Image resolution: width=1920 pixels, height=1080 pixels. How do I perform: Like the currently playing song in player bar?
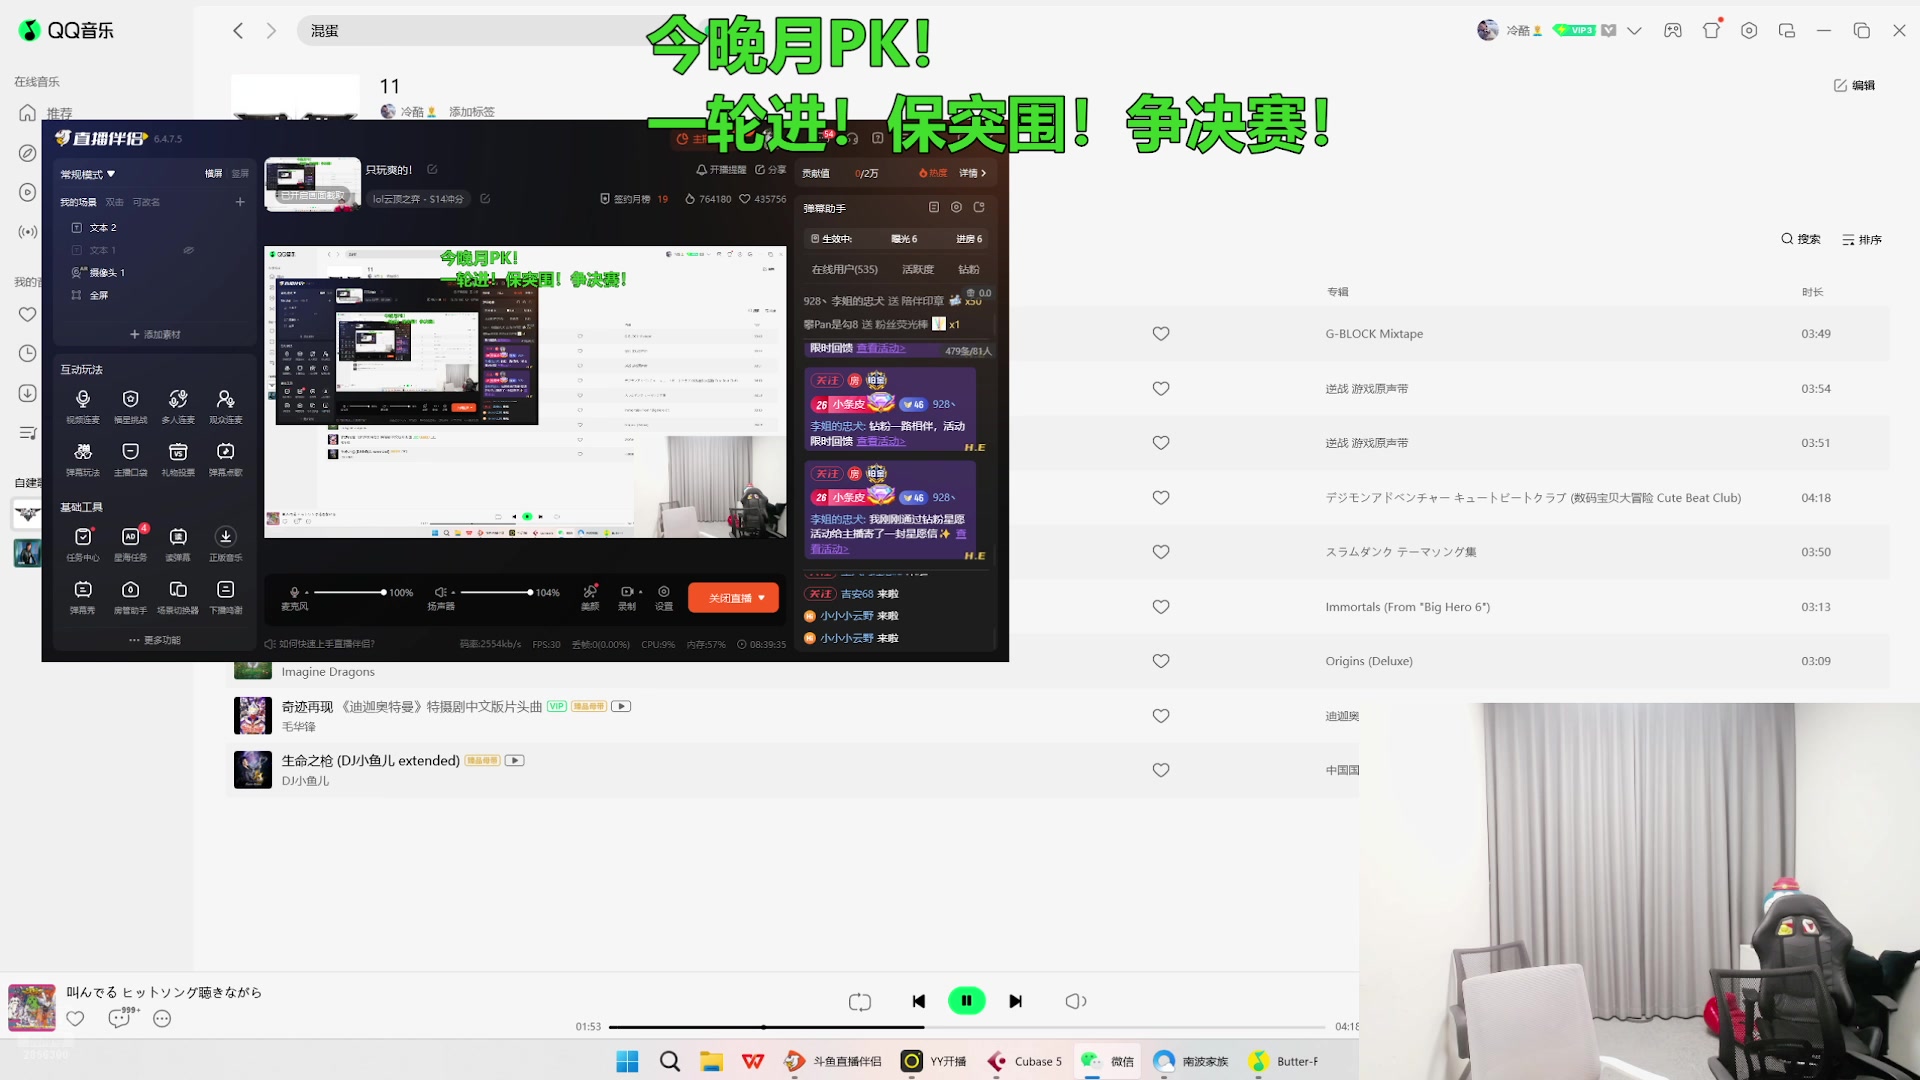click(75, 1018)
